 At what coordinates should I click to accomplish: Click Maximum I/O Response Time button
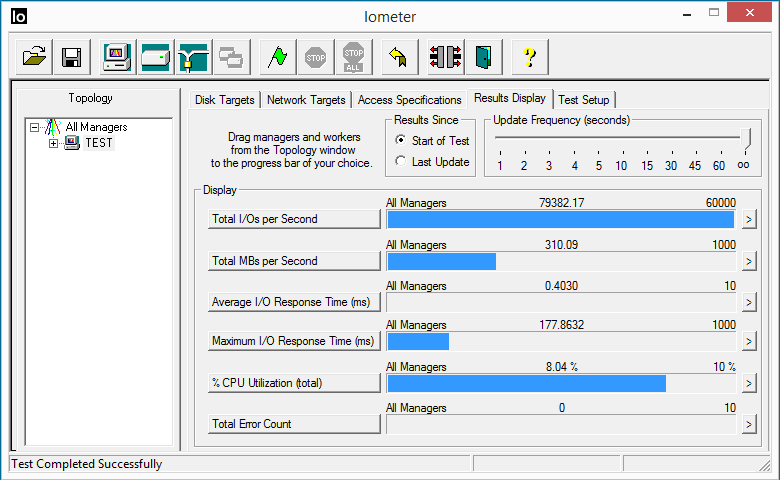[x=294, y=341]
